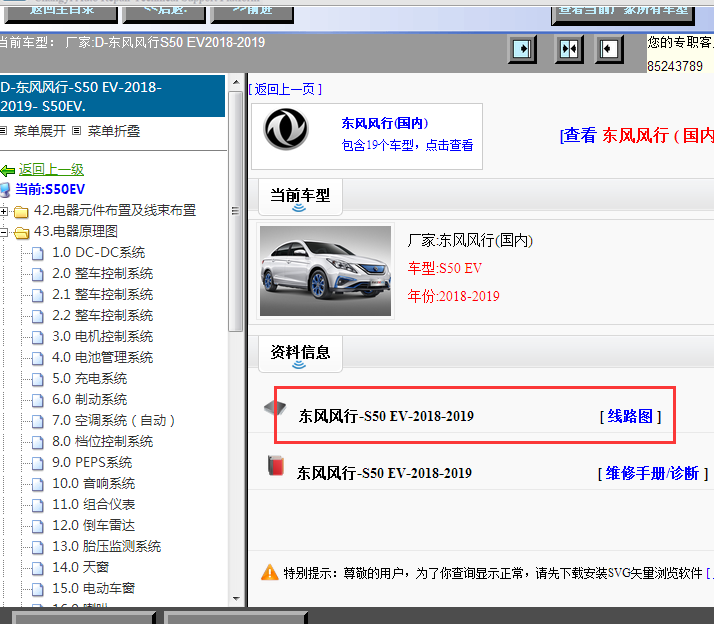Click the 年份:2018-2019 red text

click(x=454, y=297)
